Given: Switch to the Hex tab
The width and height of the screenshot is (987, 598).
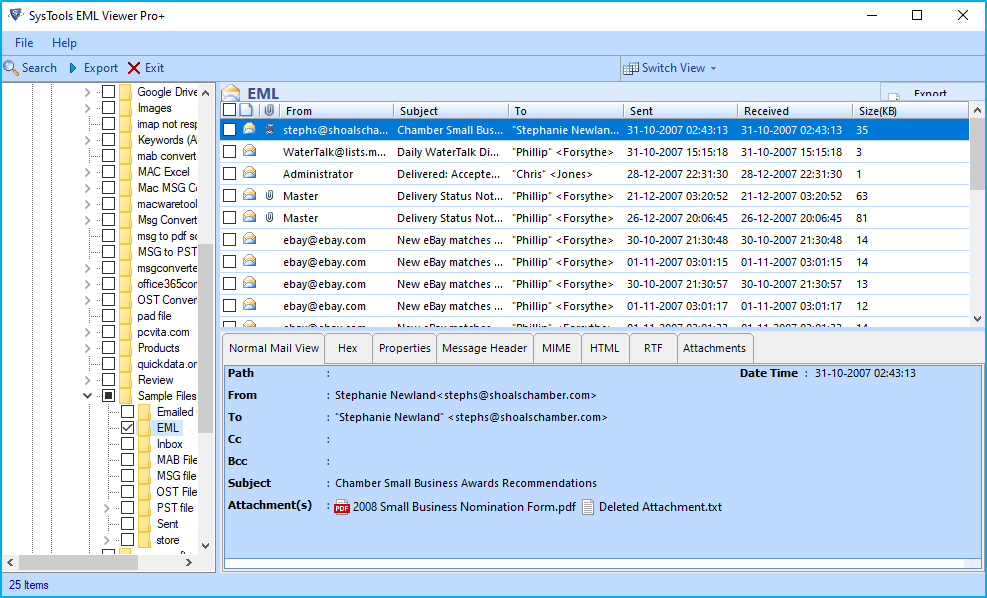Looking at the screenshot, I should (x=347, y=348).
